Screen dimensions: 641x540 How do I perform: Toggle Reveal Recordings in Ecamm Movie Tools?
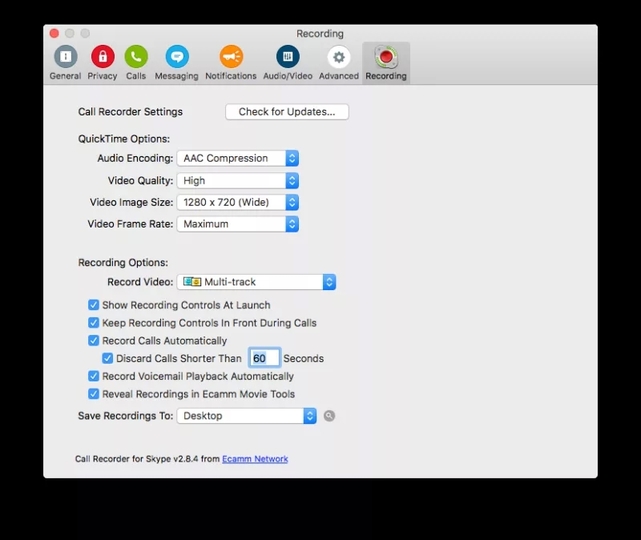pos(93,394)
